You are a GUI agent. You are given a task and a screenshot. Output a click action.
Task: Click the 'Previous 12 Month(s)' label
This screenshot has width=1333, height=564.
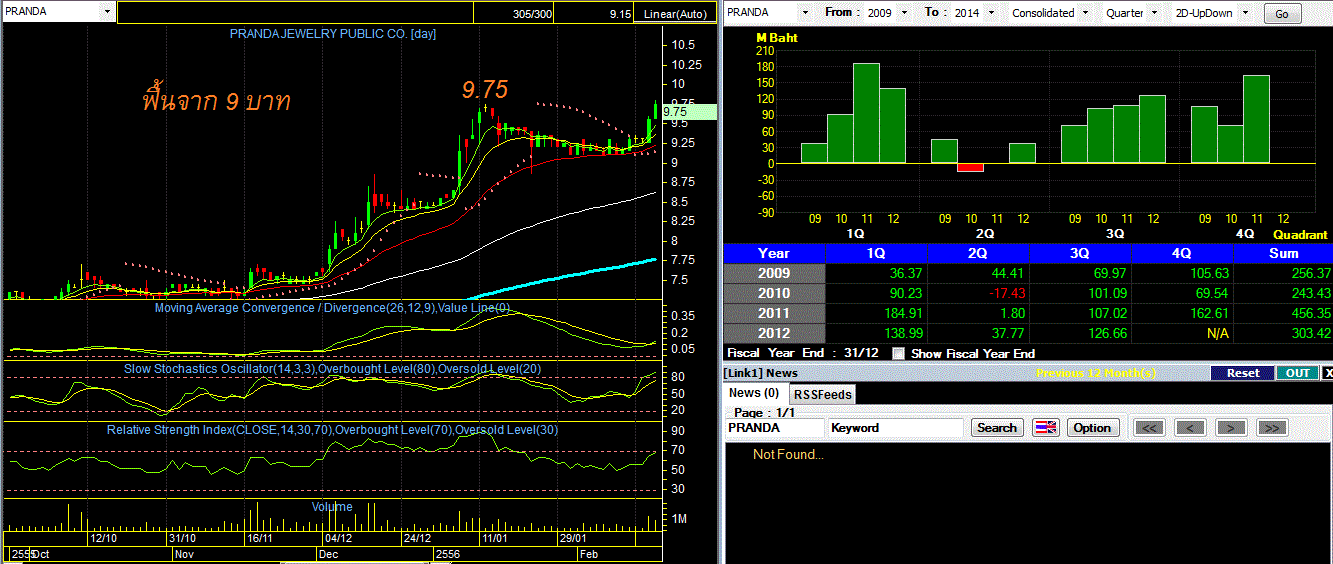pyautogui.click(x=1098, y=373)
